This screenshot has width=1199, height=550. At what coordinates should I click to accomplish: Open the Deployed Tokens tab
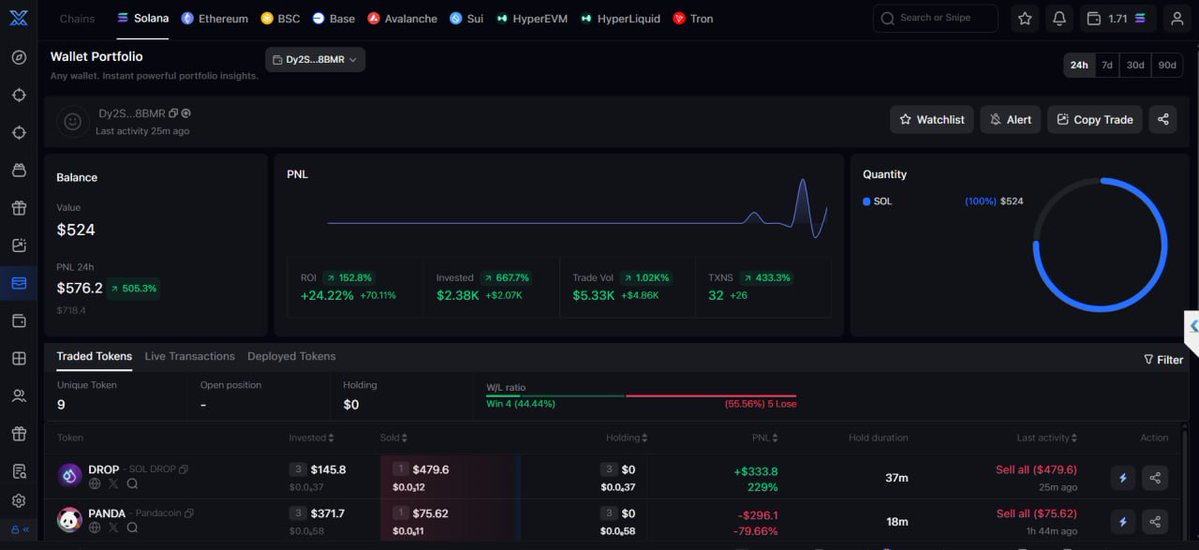pos(291,356)
